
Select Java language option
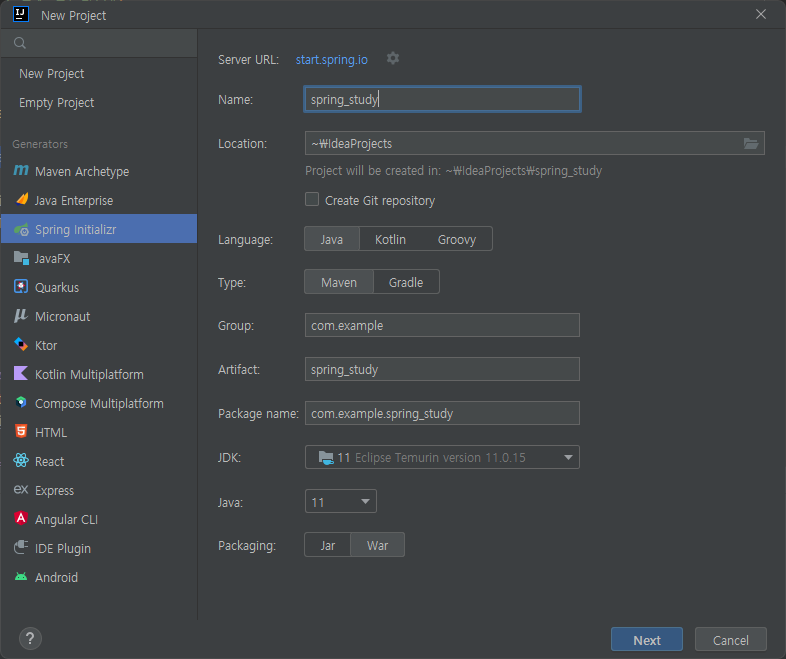point(332,239)
